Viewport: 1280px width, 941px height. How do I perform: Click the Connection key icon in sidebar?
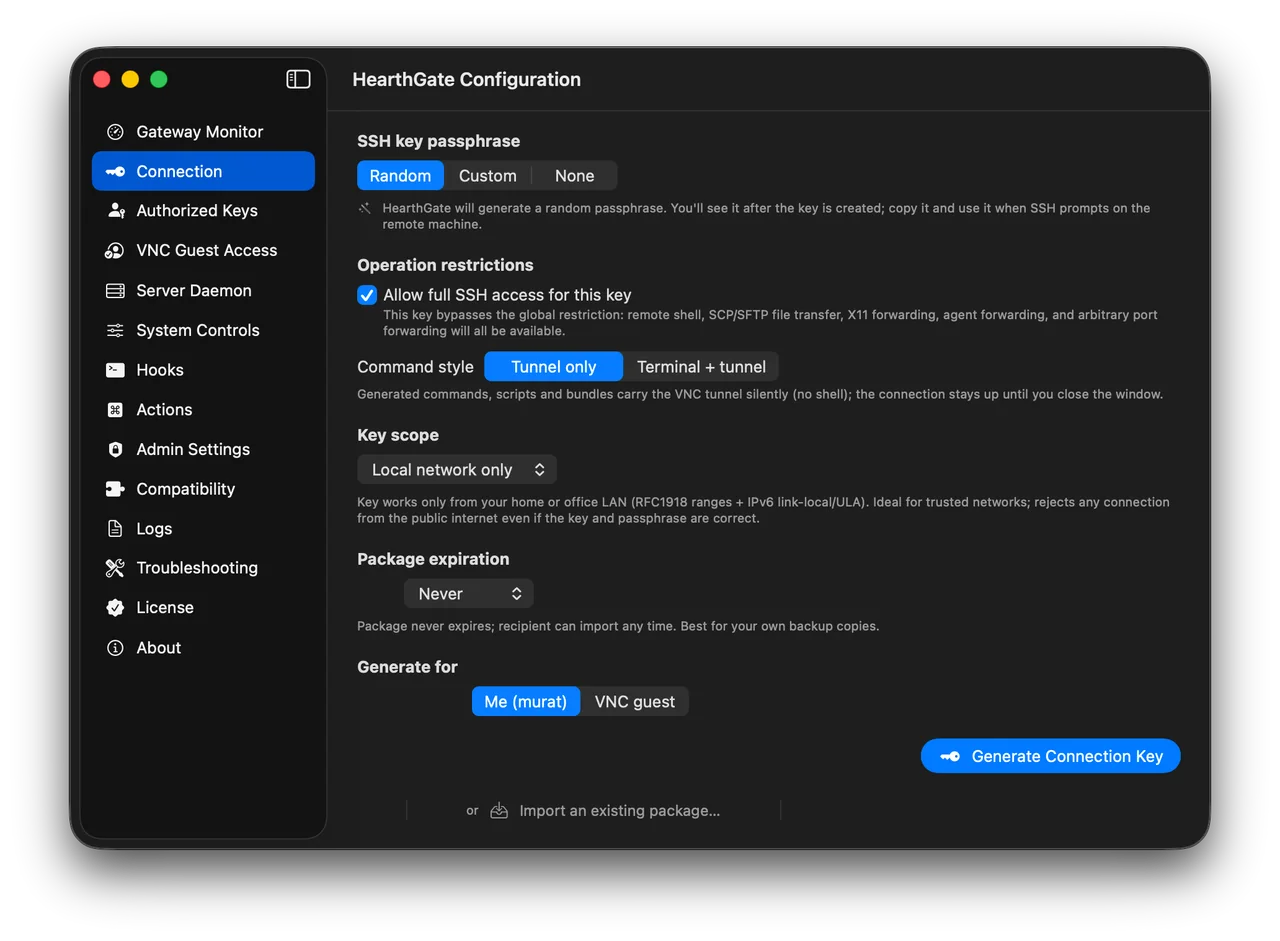click(115, 171)
